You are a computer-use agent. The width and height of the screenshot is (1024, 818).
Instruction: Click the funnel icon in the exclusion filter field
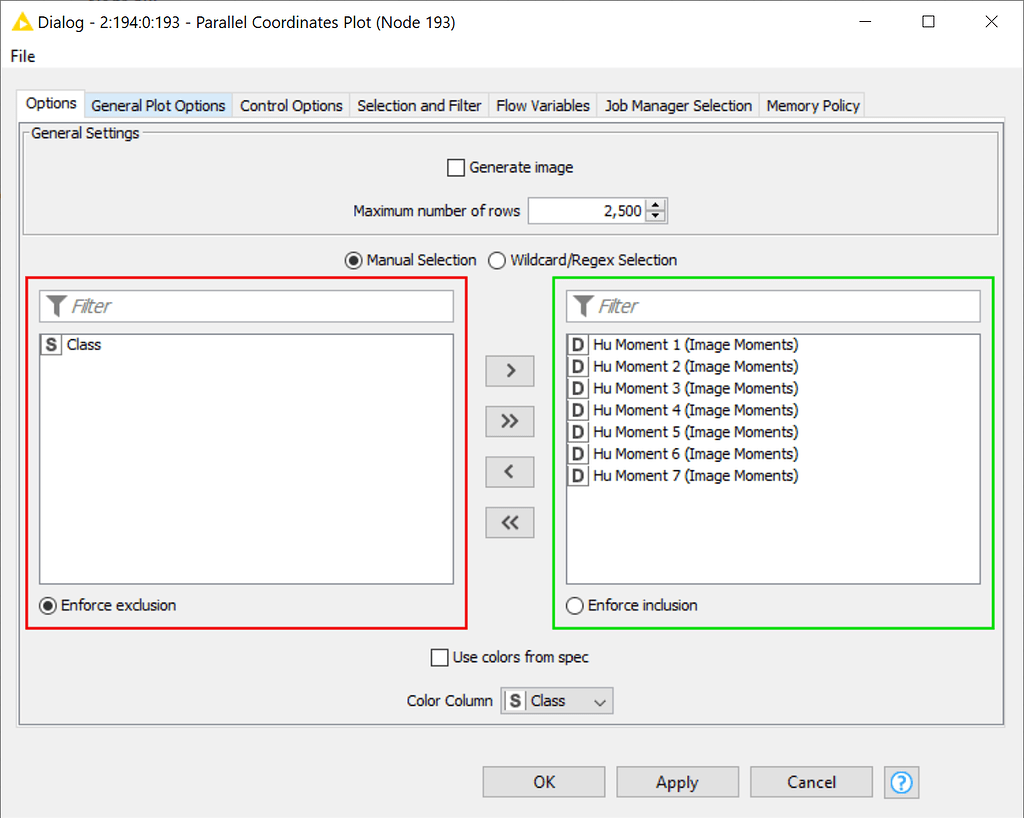click(56, 306)
